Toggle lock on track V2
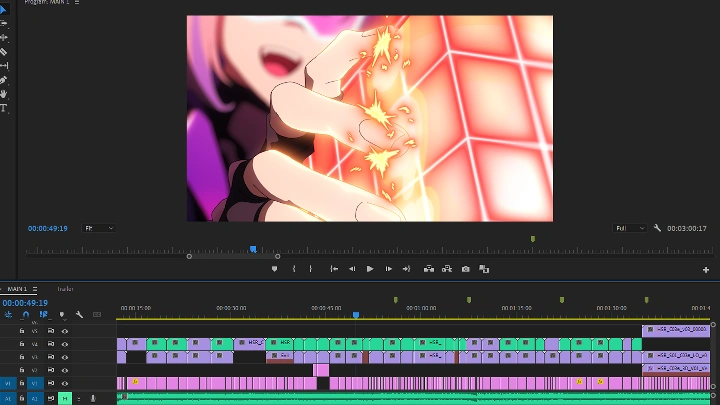This screenshot has height=405, width=720. pos(22,370)
